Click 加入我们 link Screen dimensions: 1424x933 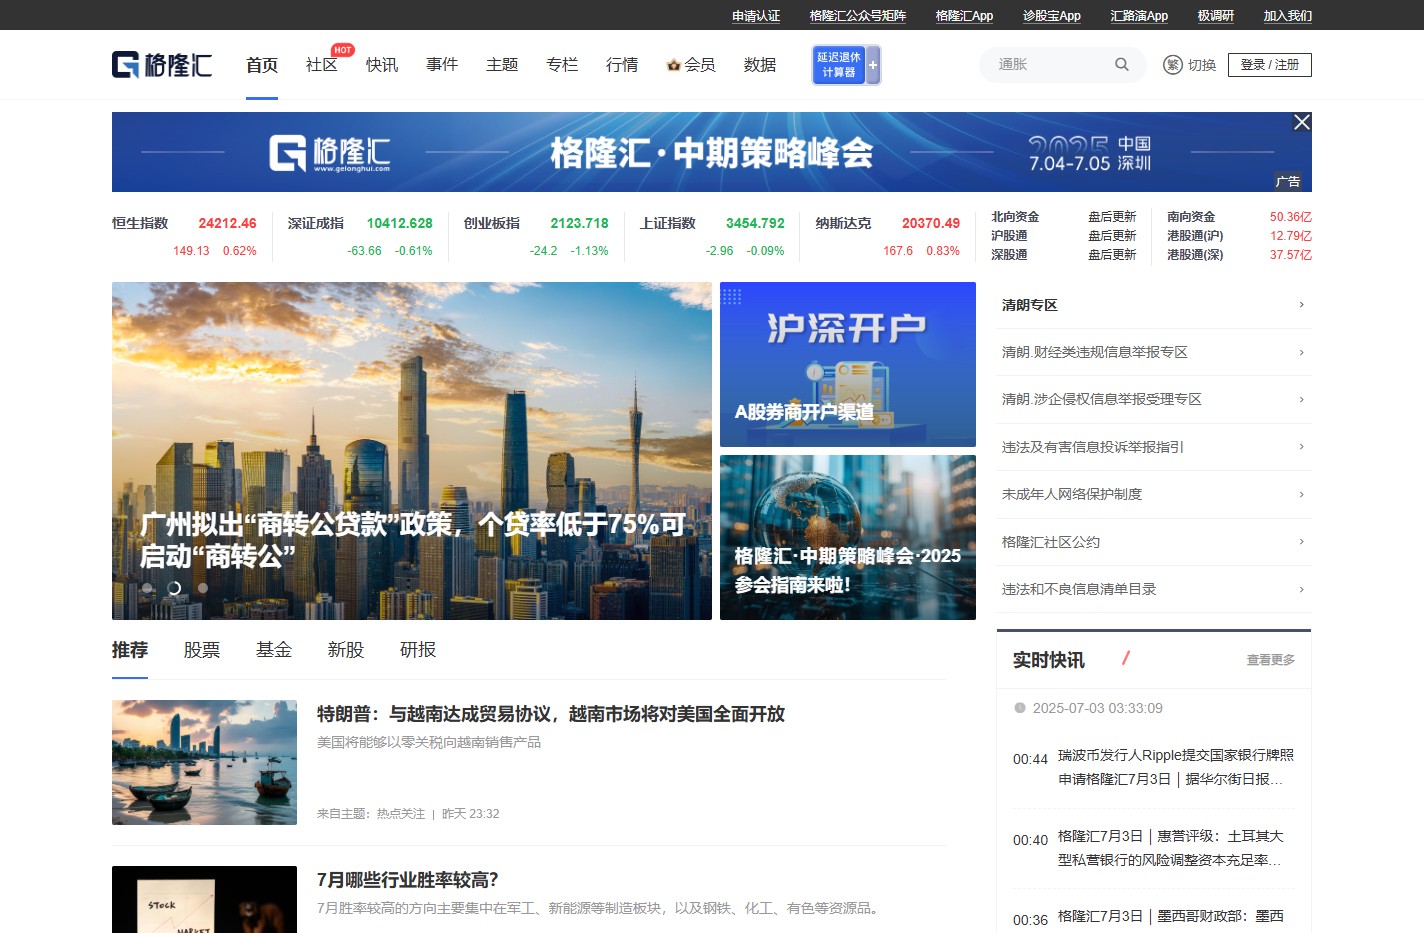point(1288,16)
